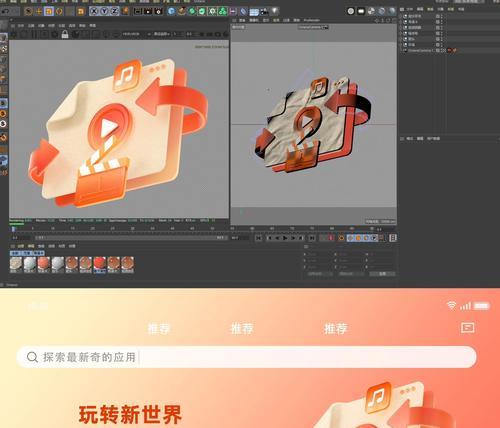Click the timeline preview range slider bar
Screen dimensions: 500x428
click(x=130, y=238)
